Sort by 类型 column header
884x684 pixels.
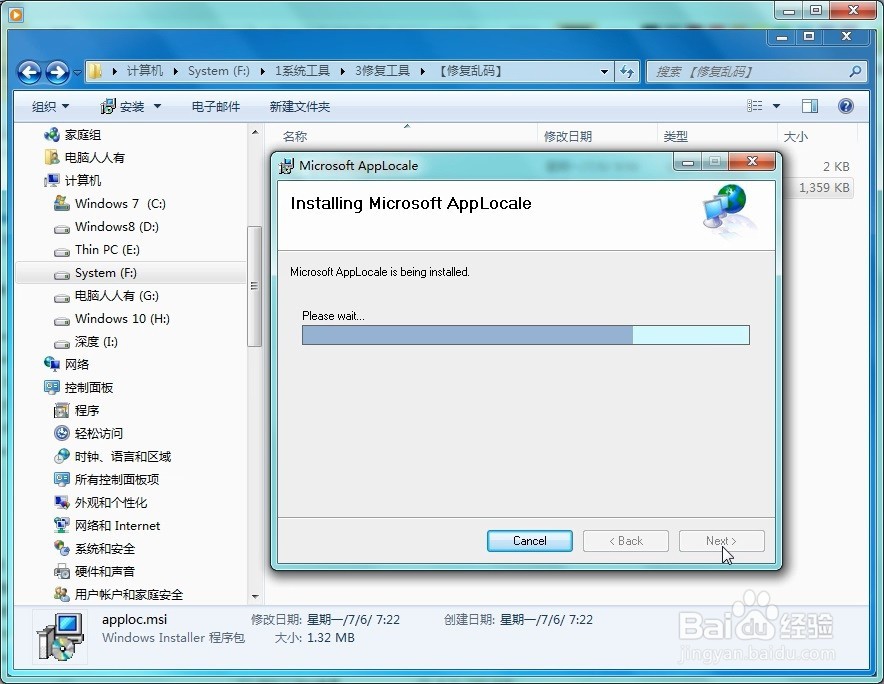coord(717,136)
